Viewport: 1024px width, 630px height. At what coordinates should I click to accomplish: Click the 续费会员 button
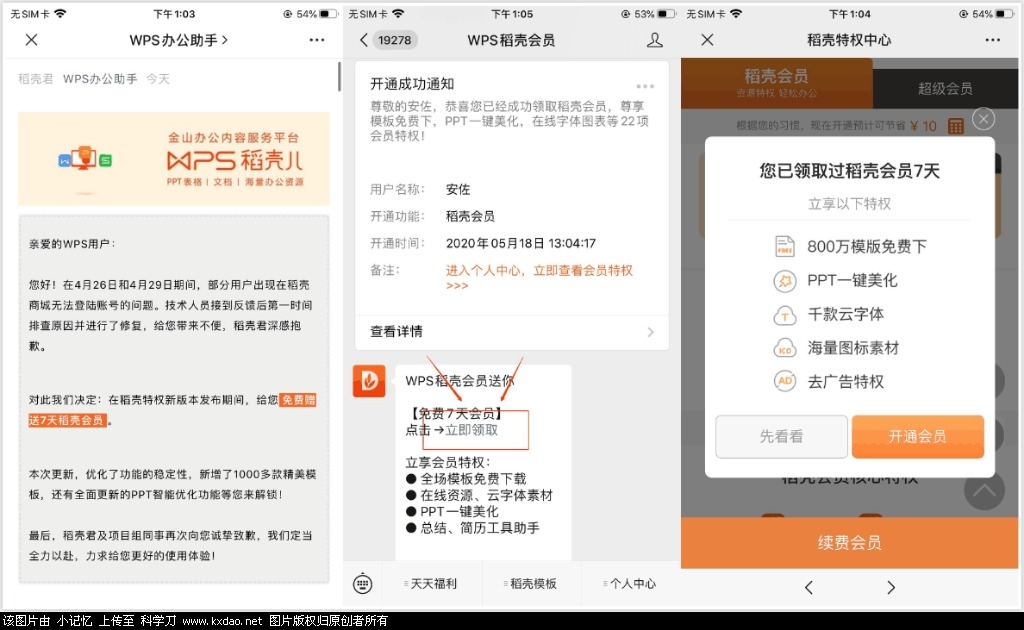849,543
